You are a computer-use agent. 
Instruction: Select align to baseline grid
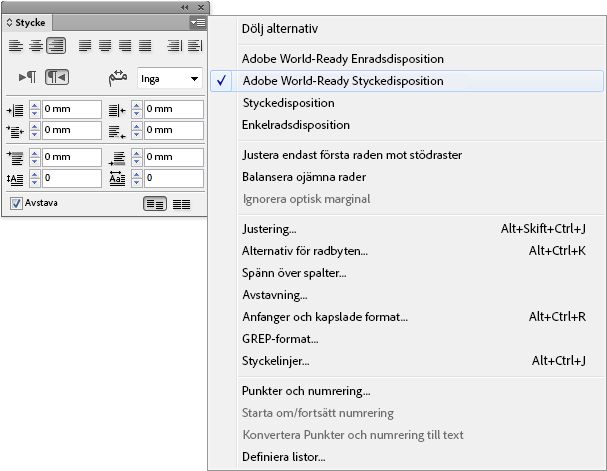point(182,204)
